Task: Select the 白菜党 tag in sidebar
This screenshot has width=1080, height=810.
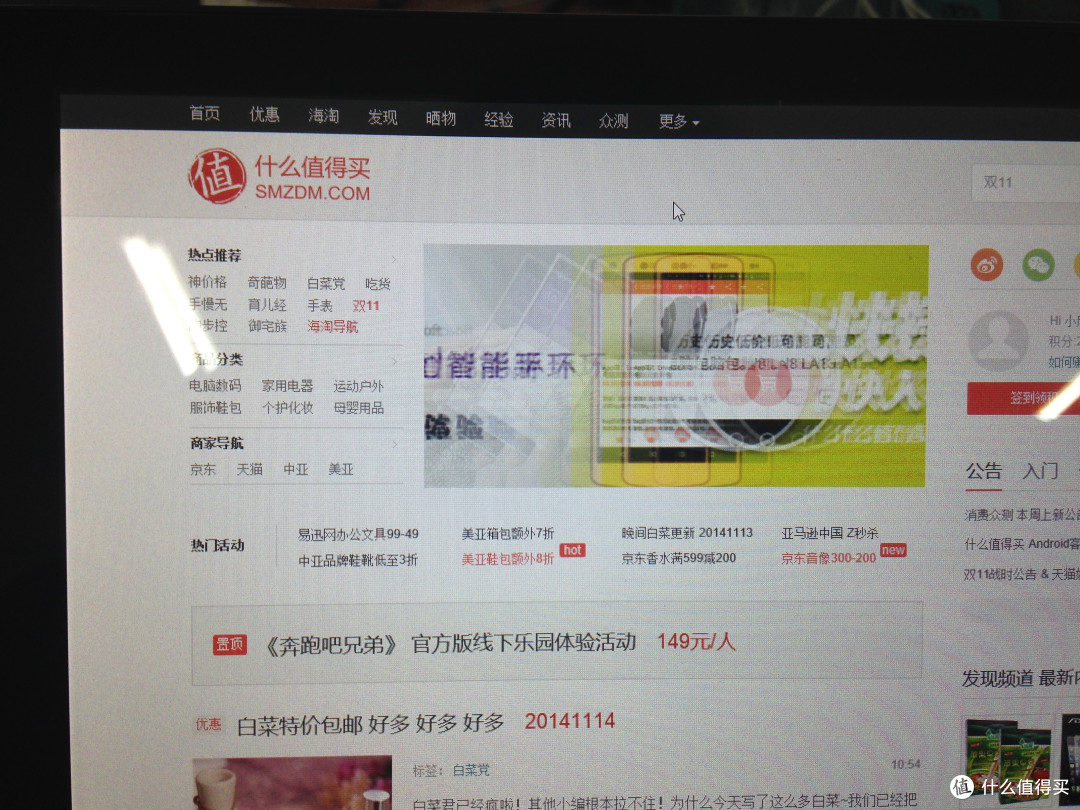Action: pyautogui.click(x=326, y=284)
